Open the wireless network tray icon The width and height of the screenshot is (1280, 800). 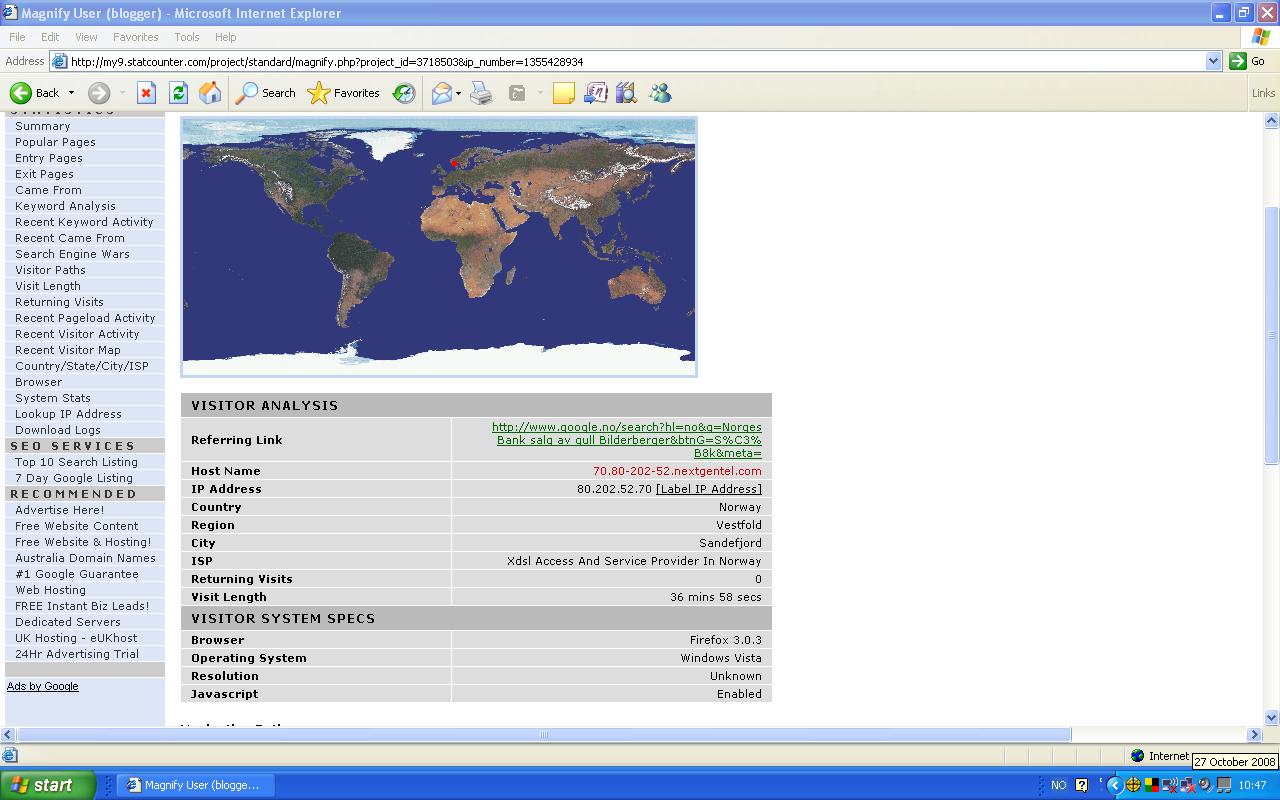pos(1169,785)
